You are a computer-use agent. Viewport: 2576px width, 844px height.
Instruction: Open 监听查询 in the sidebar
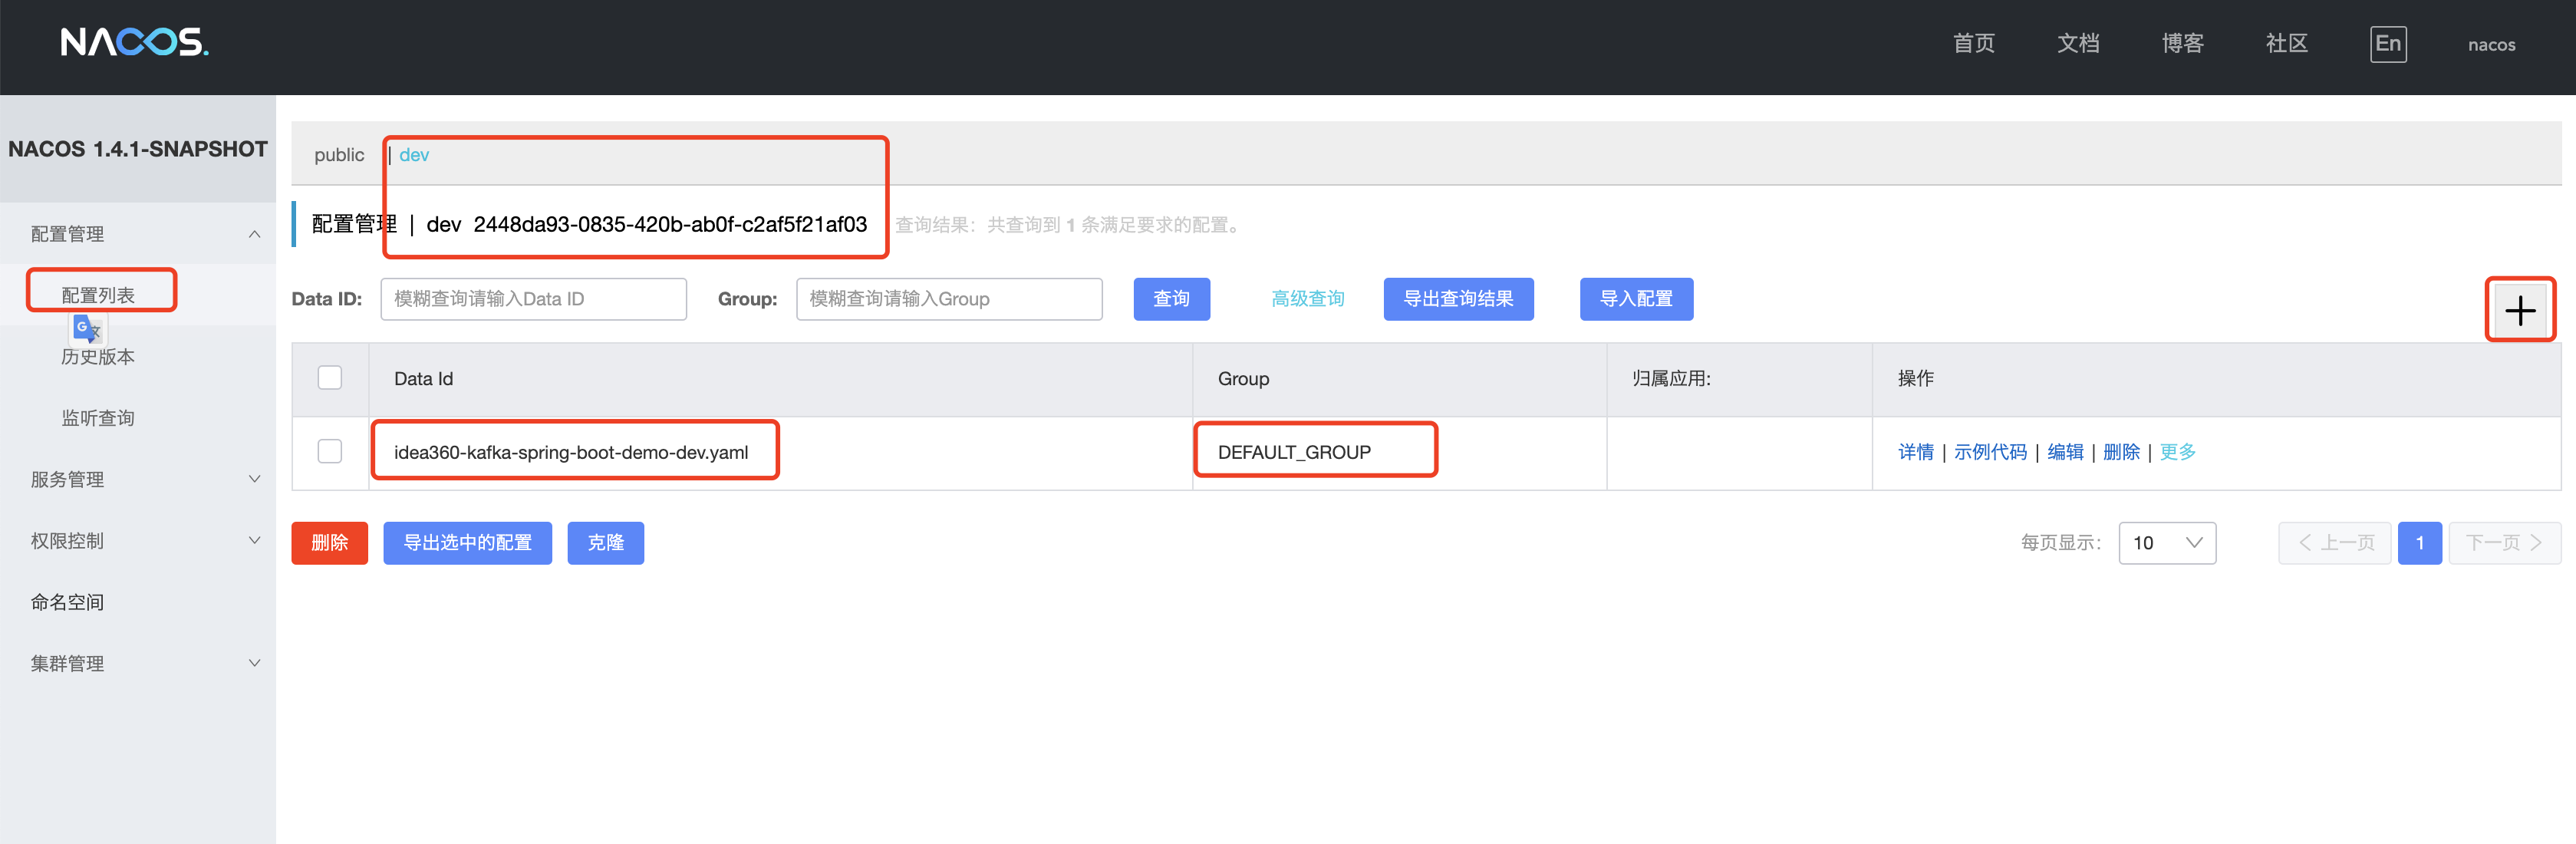pyautogui.click(x=98, y=418)
